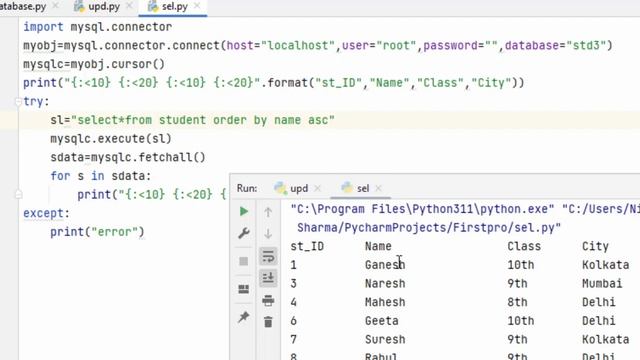Click "Geeta" in the console output
640x360 pixels.
382,321
